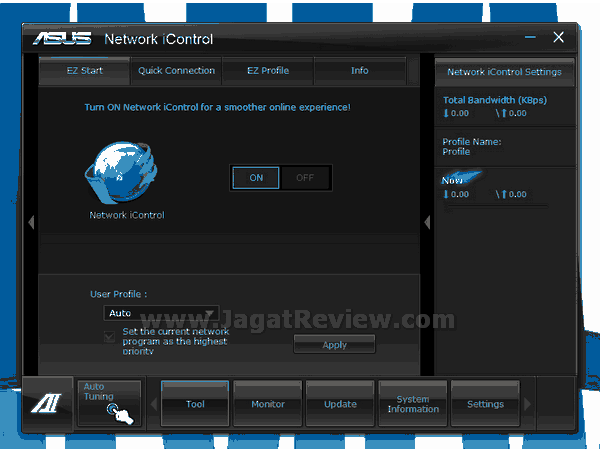The height and width of the screenshot is (450, 600).
Task: Open Network iControl Settings panel tab
Action: click(504, 72)
